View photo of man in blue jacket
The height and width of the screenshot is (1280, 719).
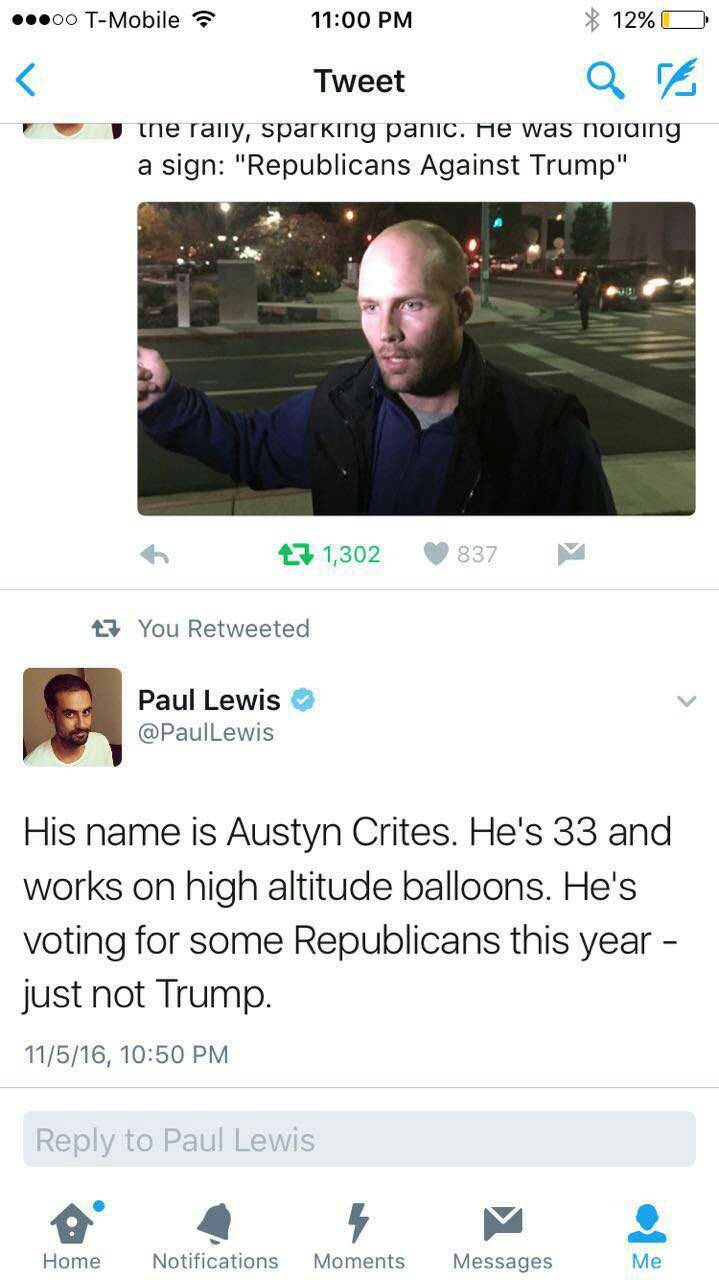pyautogui.click(x=416, y=359)
